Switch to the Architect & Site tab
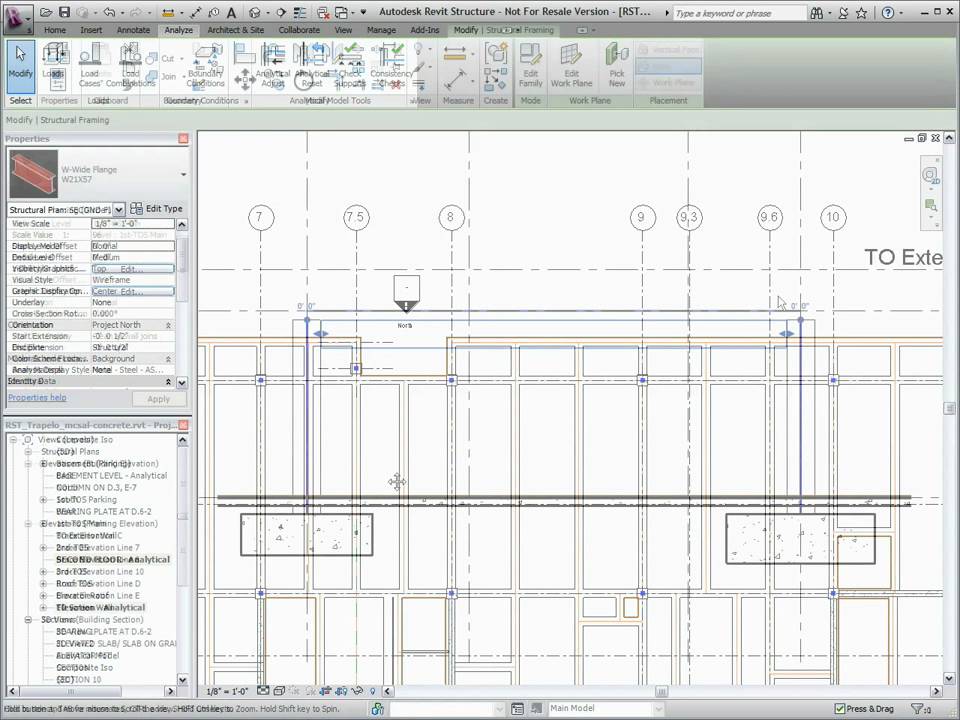The image size is (960, 720). [x=236, y=29]
